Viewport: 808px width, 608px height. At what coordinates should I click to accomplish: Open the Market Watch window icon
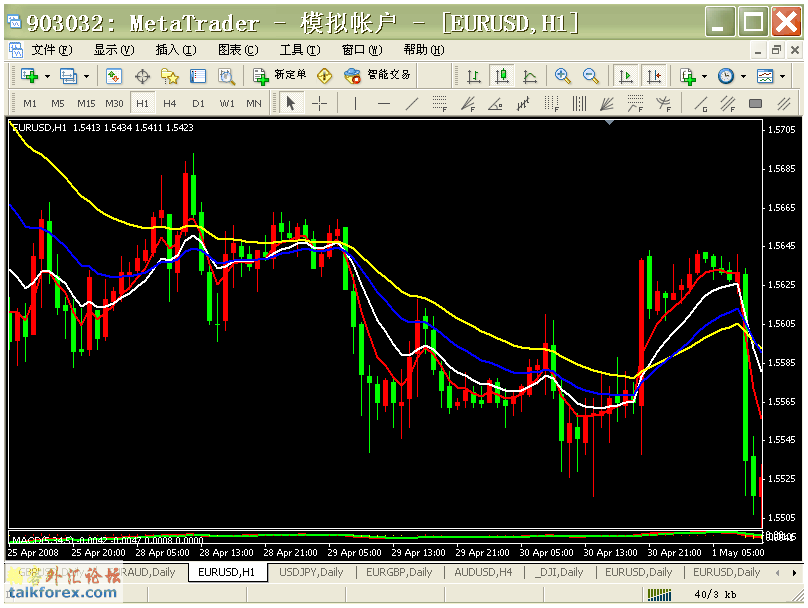pos(114,76)
